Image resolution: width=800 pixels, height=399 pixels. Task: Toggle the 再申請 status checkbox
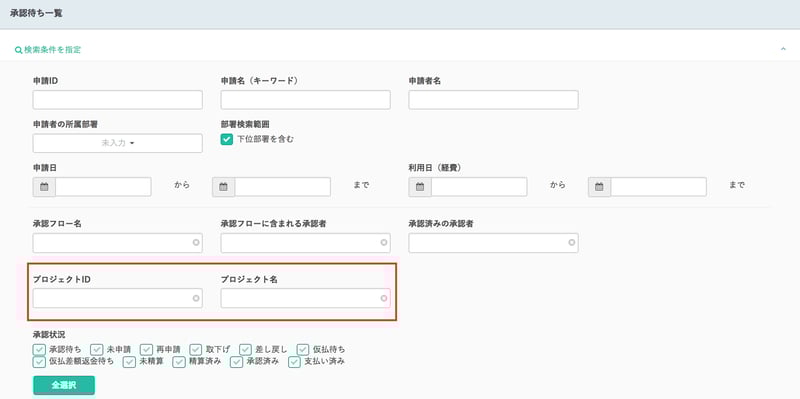(x=146, y=350)
